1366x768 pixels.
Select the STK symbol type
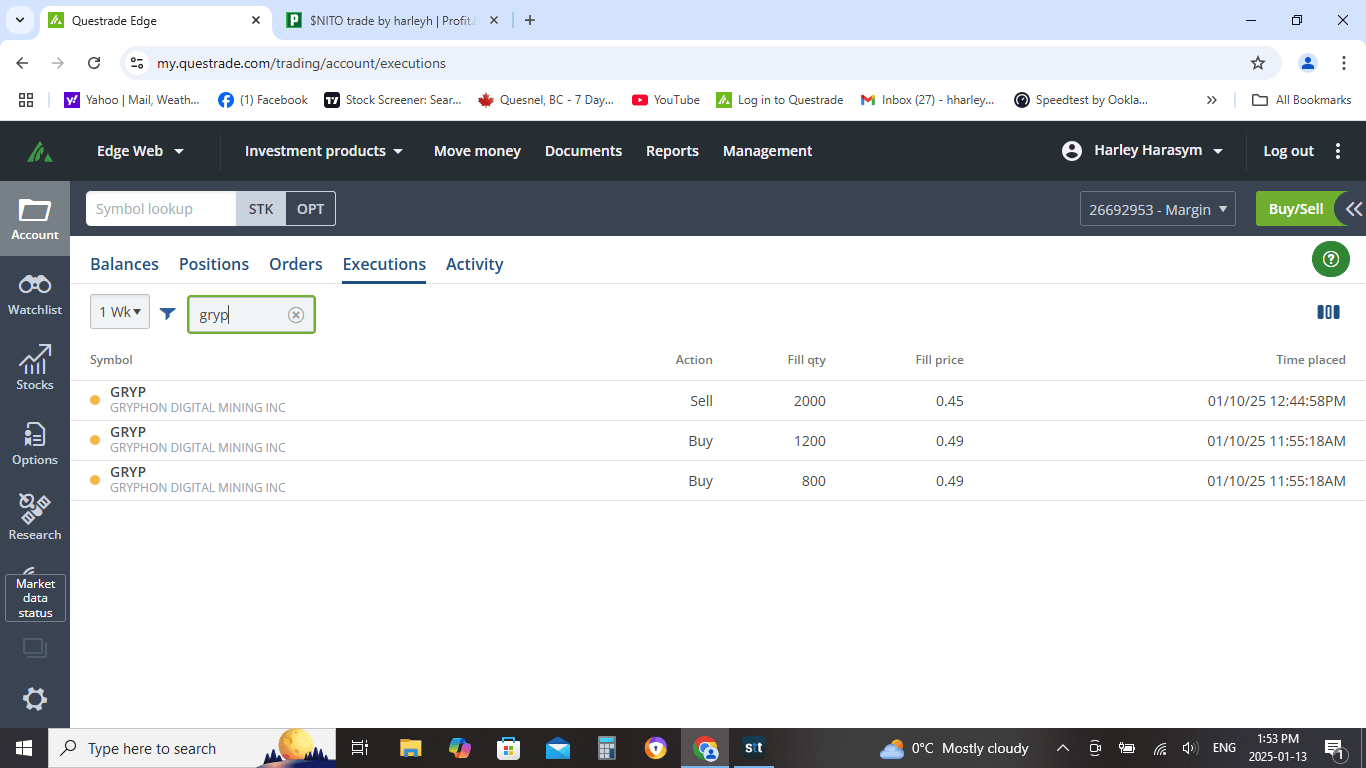pyautogui.click(x=261, y=209)
